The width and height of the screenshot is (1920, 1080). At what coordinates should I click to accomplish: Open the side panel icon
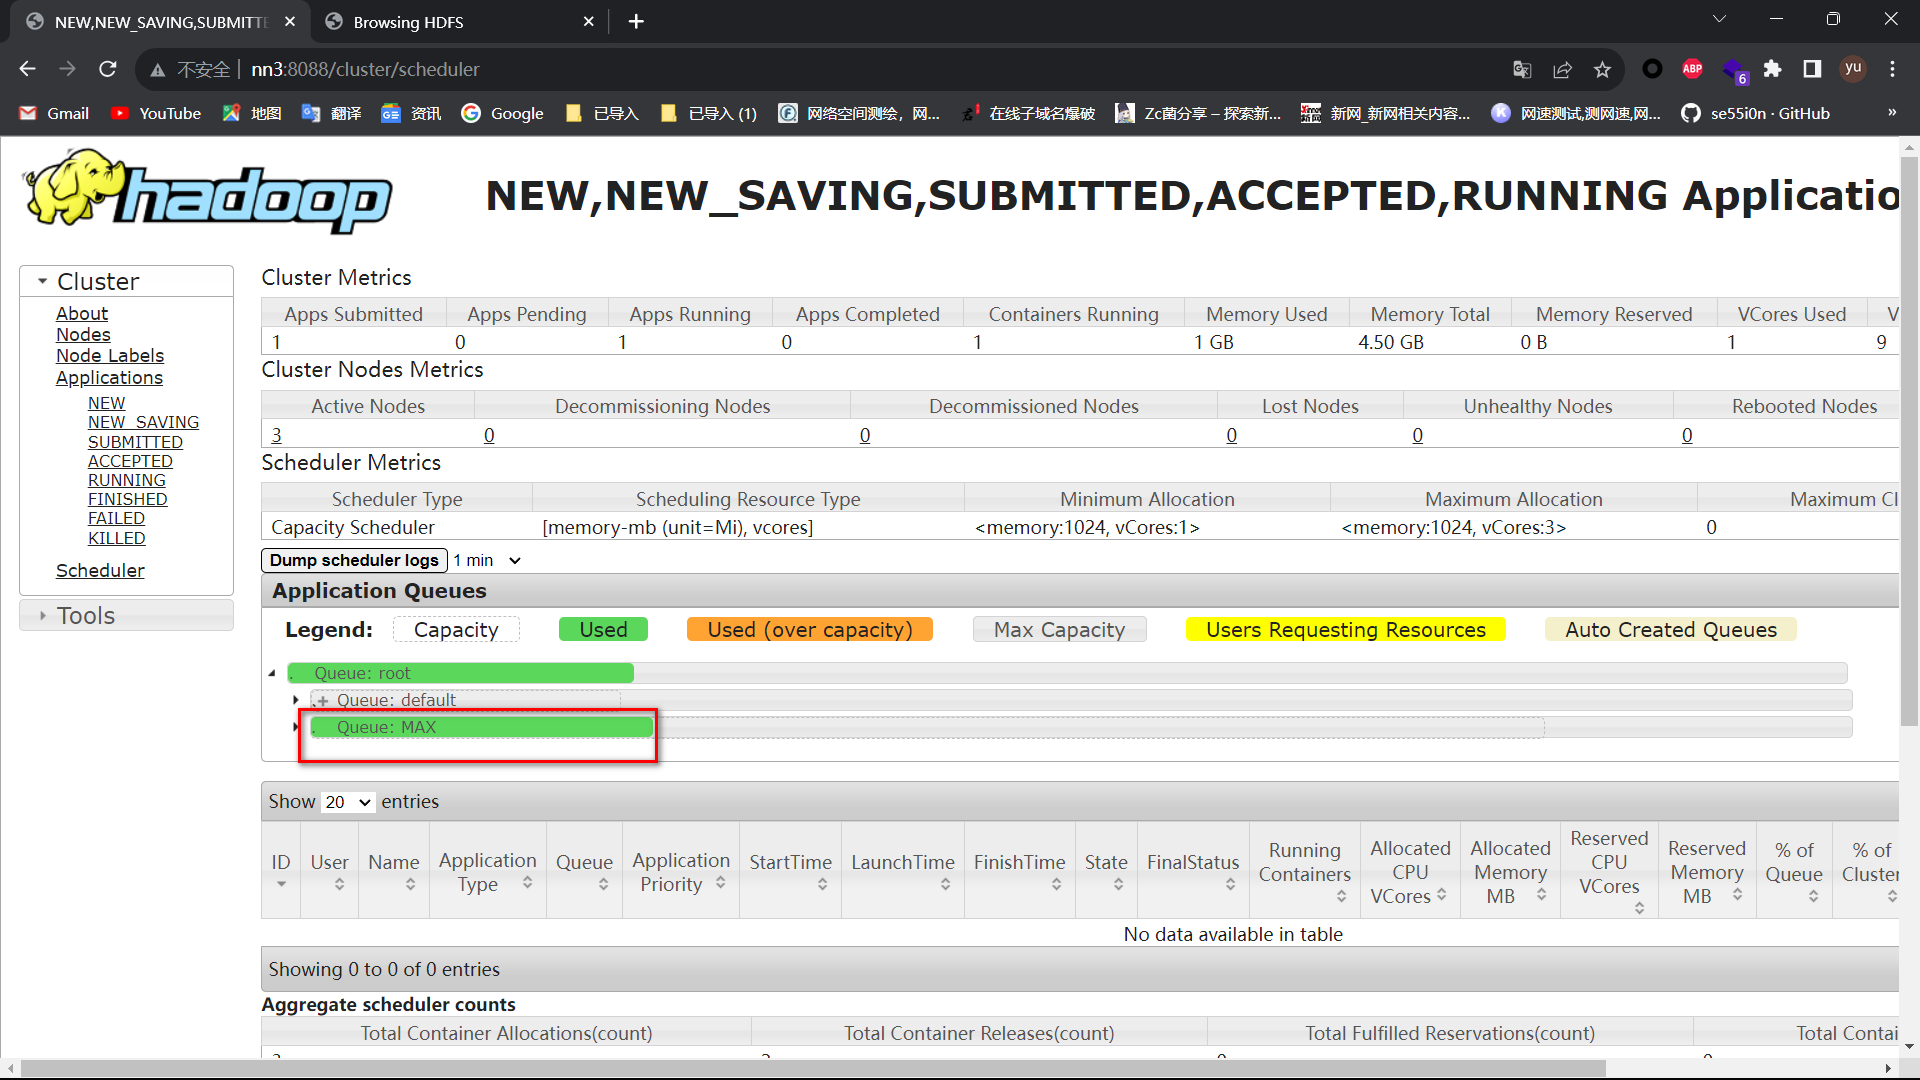pyautogui.click(x=1812, y=69)
